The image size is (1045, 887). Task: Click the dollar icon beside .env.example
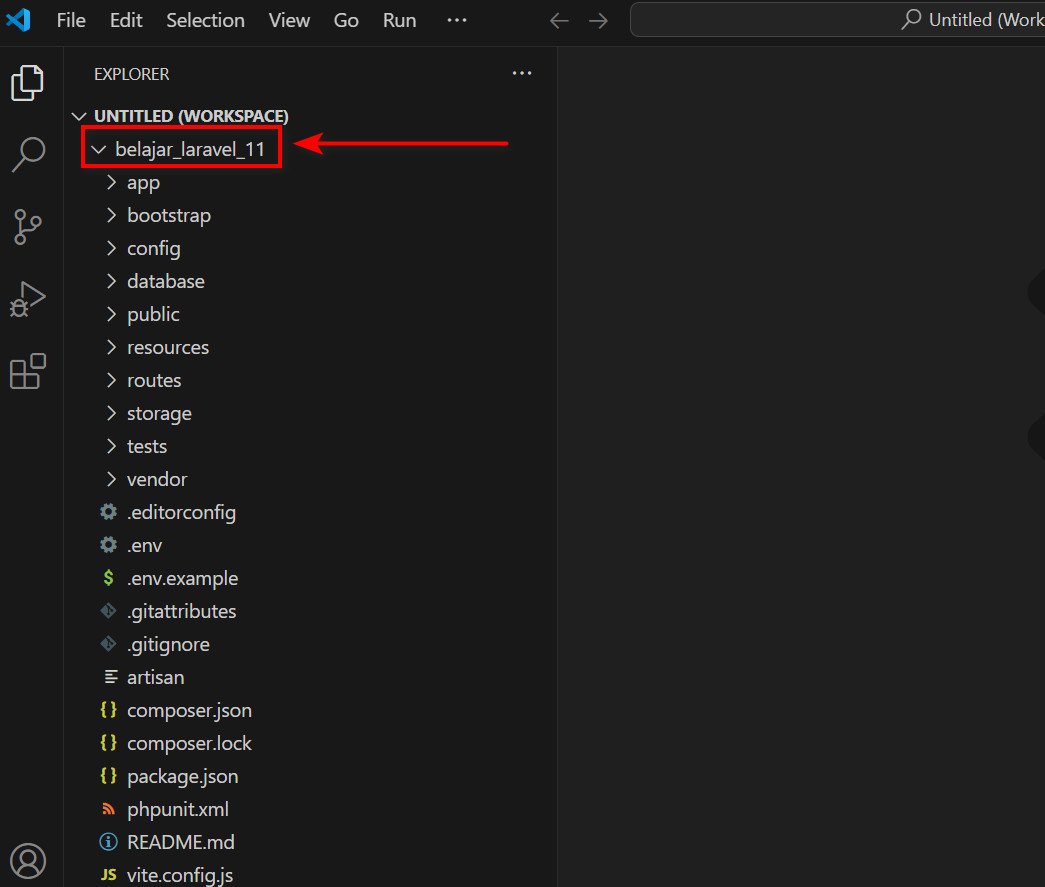[109, 578]
